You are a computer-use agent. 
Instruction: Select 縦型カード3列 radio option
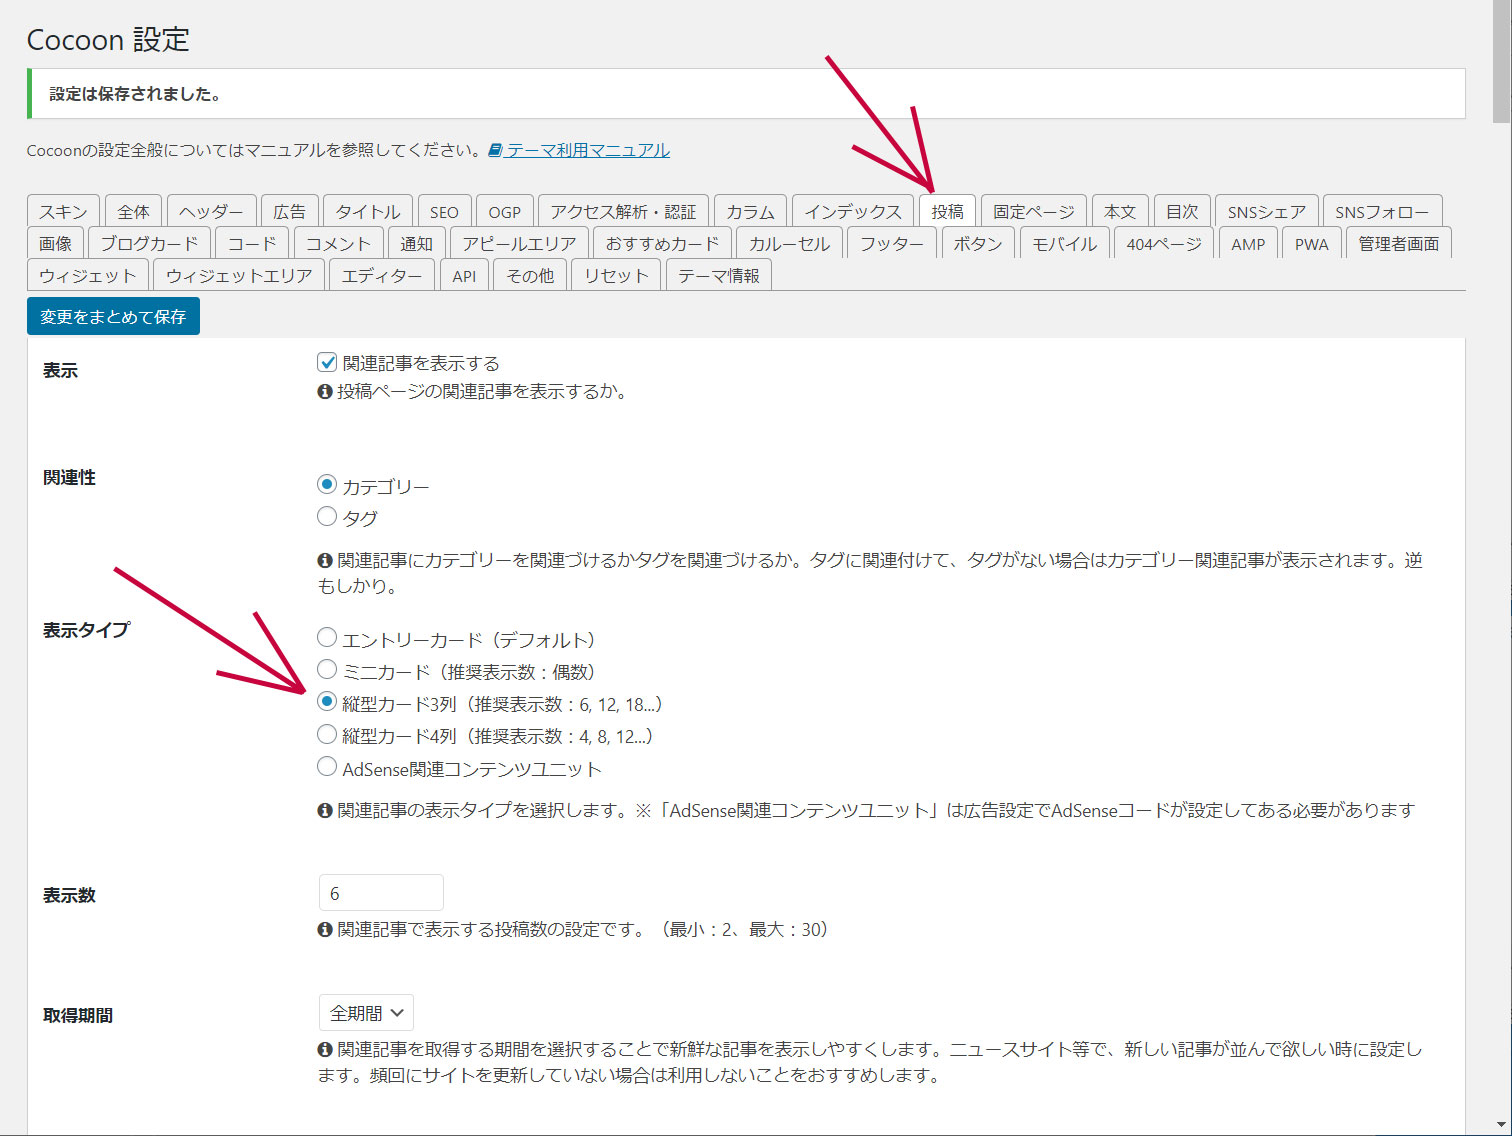click(327, 702)
